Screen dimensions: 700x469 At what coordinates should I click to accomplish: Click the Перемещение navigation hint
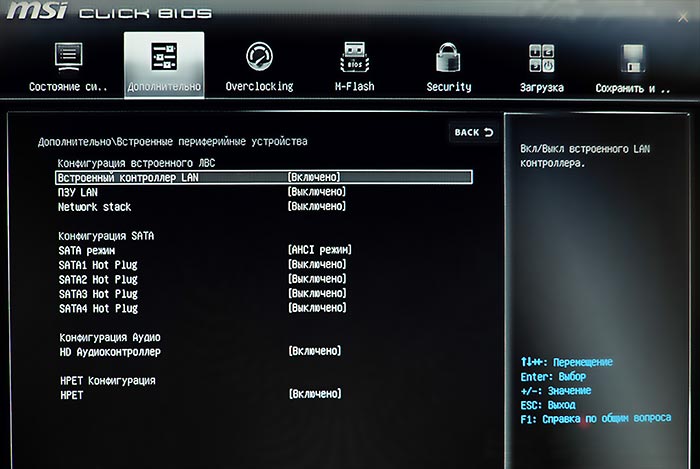click(567, 362)
